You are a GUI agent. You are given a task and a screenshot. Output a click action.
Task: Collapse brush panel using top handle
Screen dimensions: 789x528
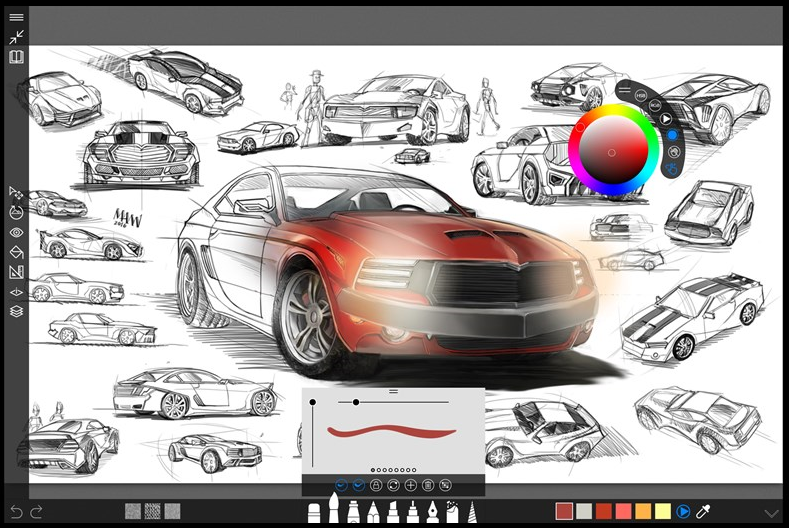coord(393,392)
